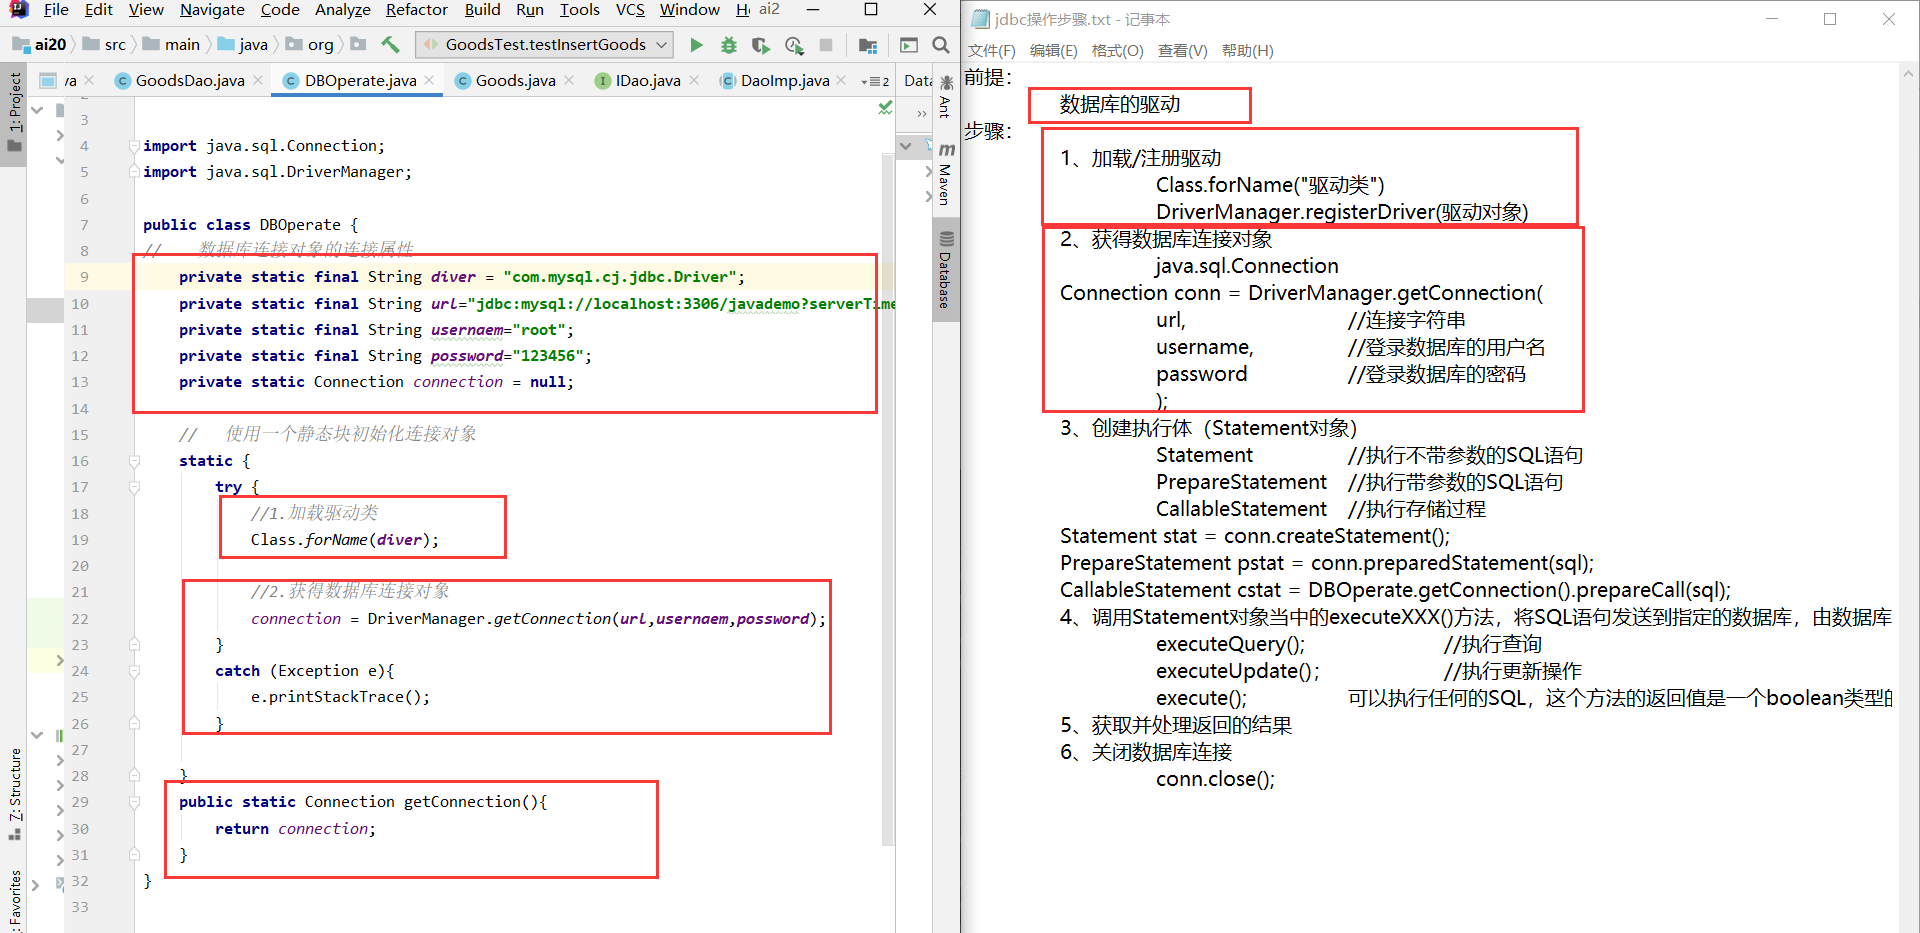Click executeQuery(); text in Notepad

pyautogui.click(x=1230, y=644)
